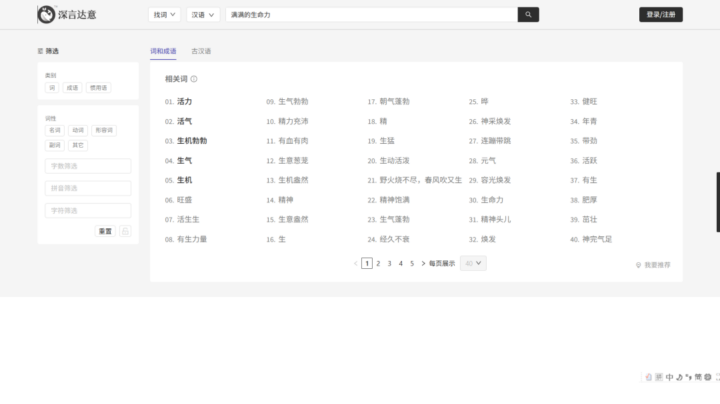Open the result 野火烧不尽，春风吹又生

[x=421, y=180]
